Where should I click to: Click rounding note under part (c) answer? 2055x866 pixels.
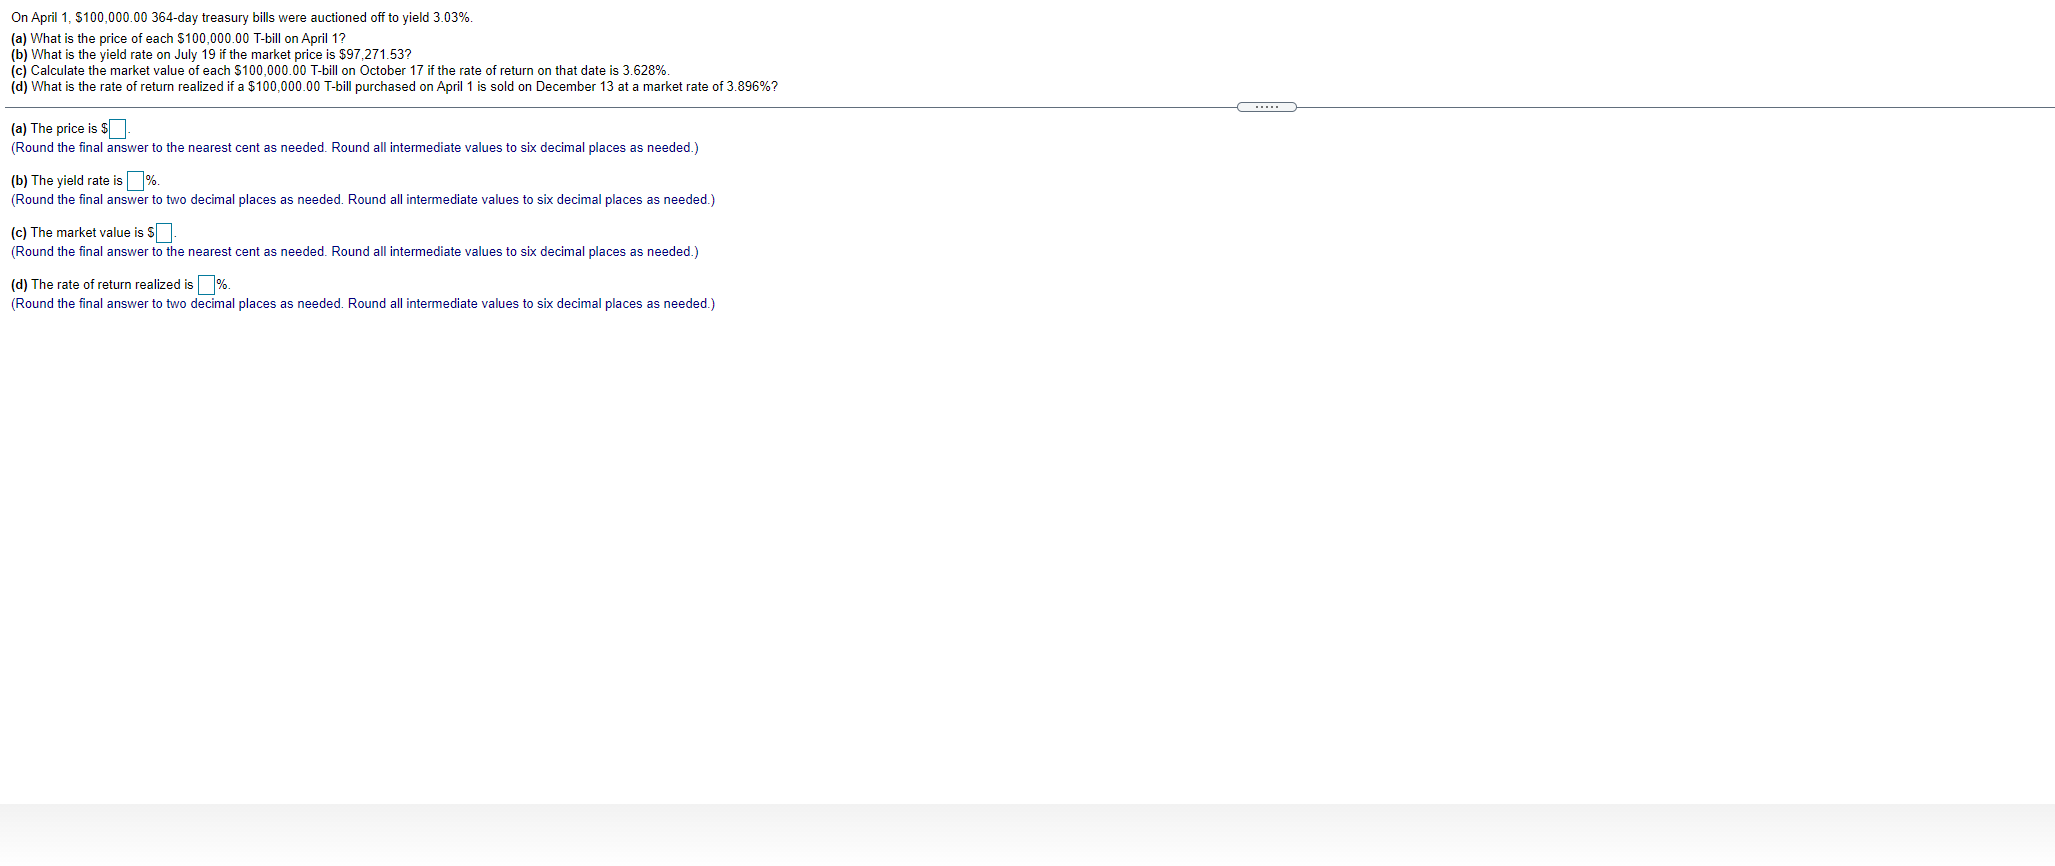[355, 252]
